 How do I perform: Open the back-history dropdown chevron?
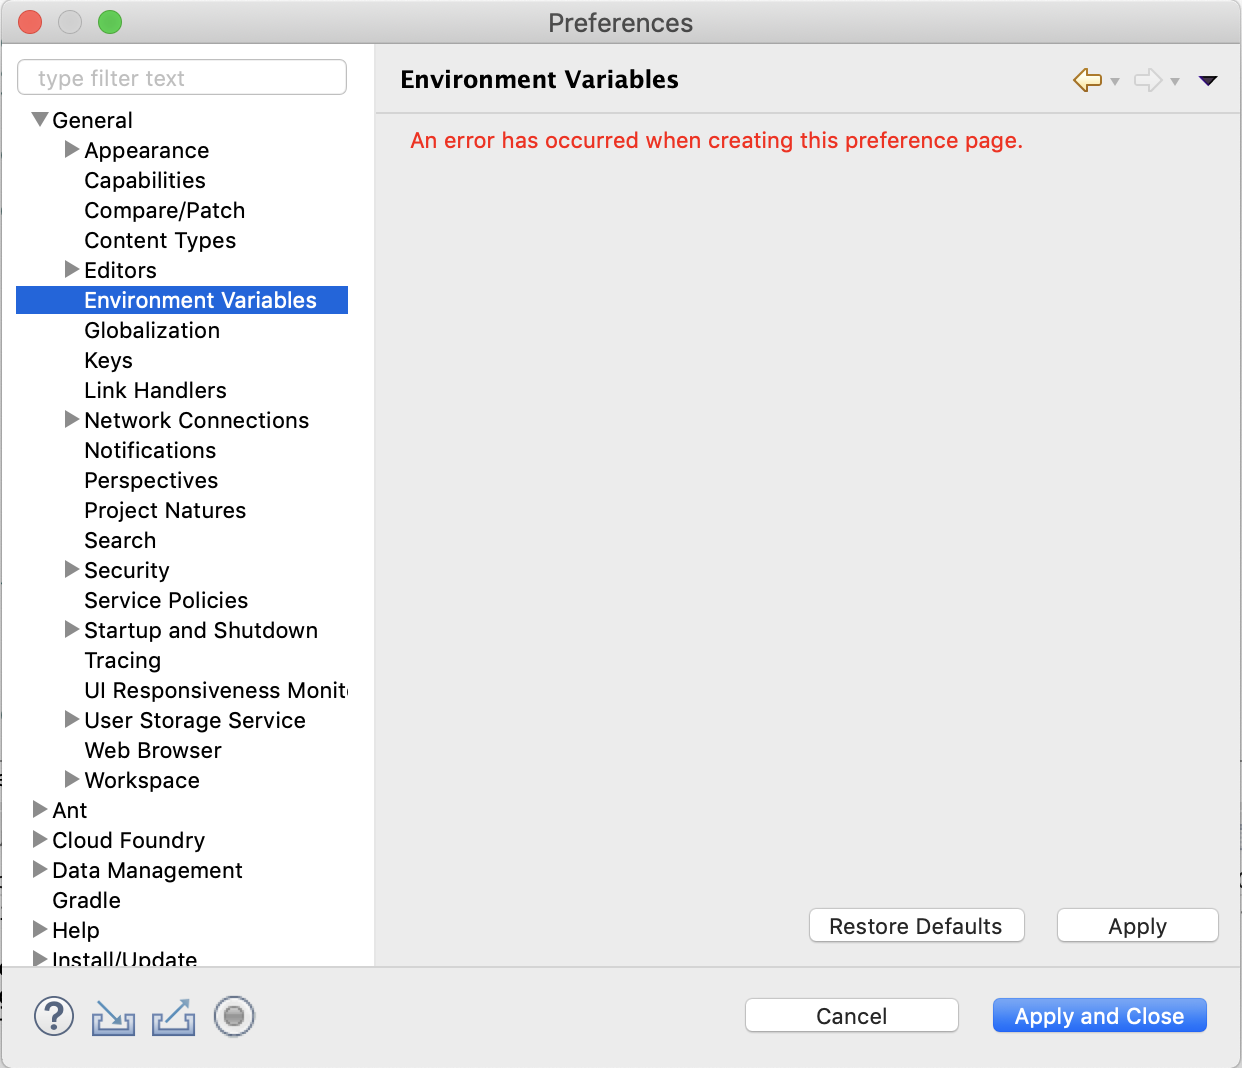(x=1113, y=82)
